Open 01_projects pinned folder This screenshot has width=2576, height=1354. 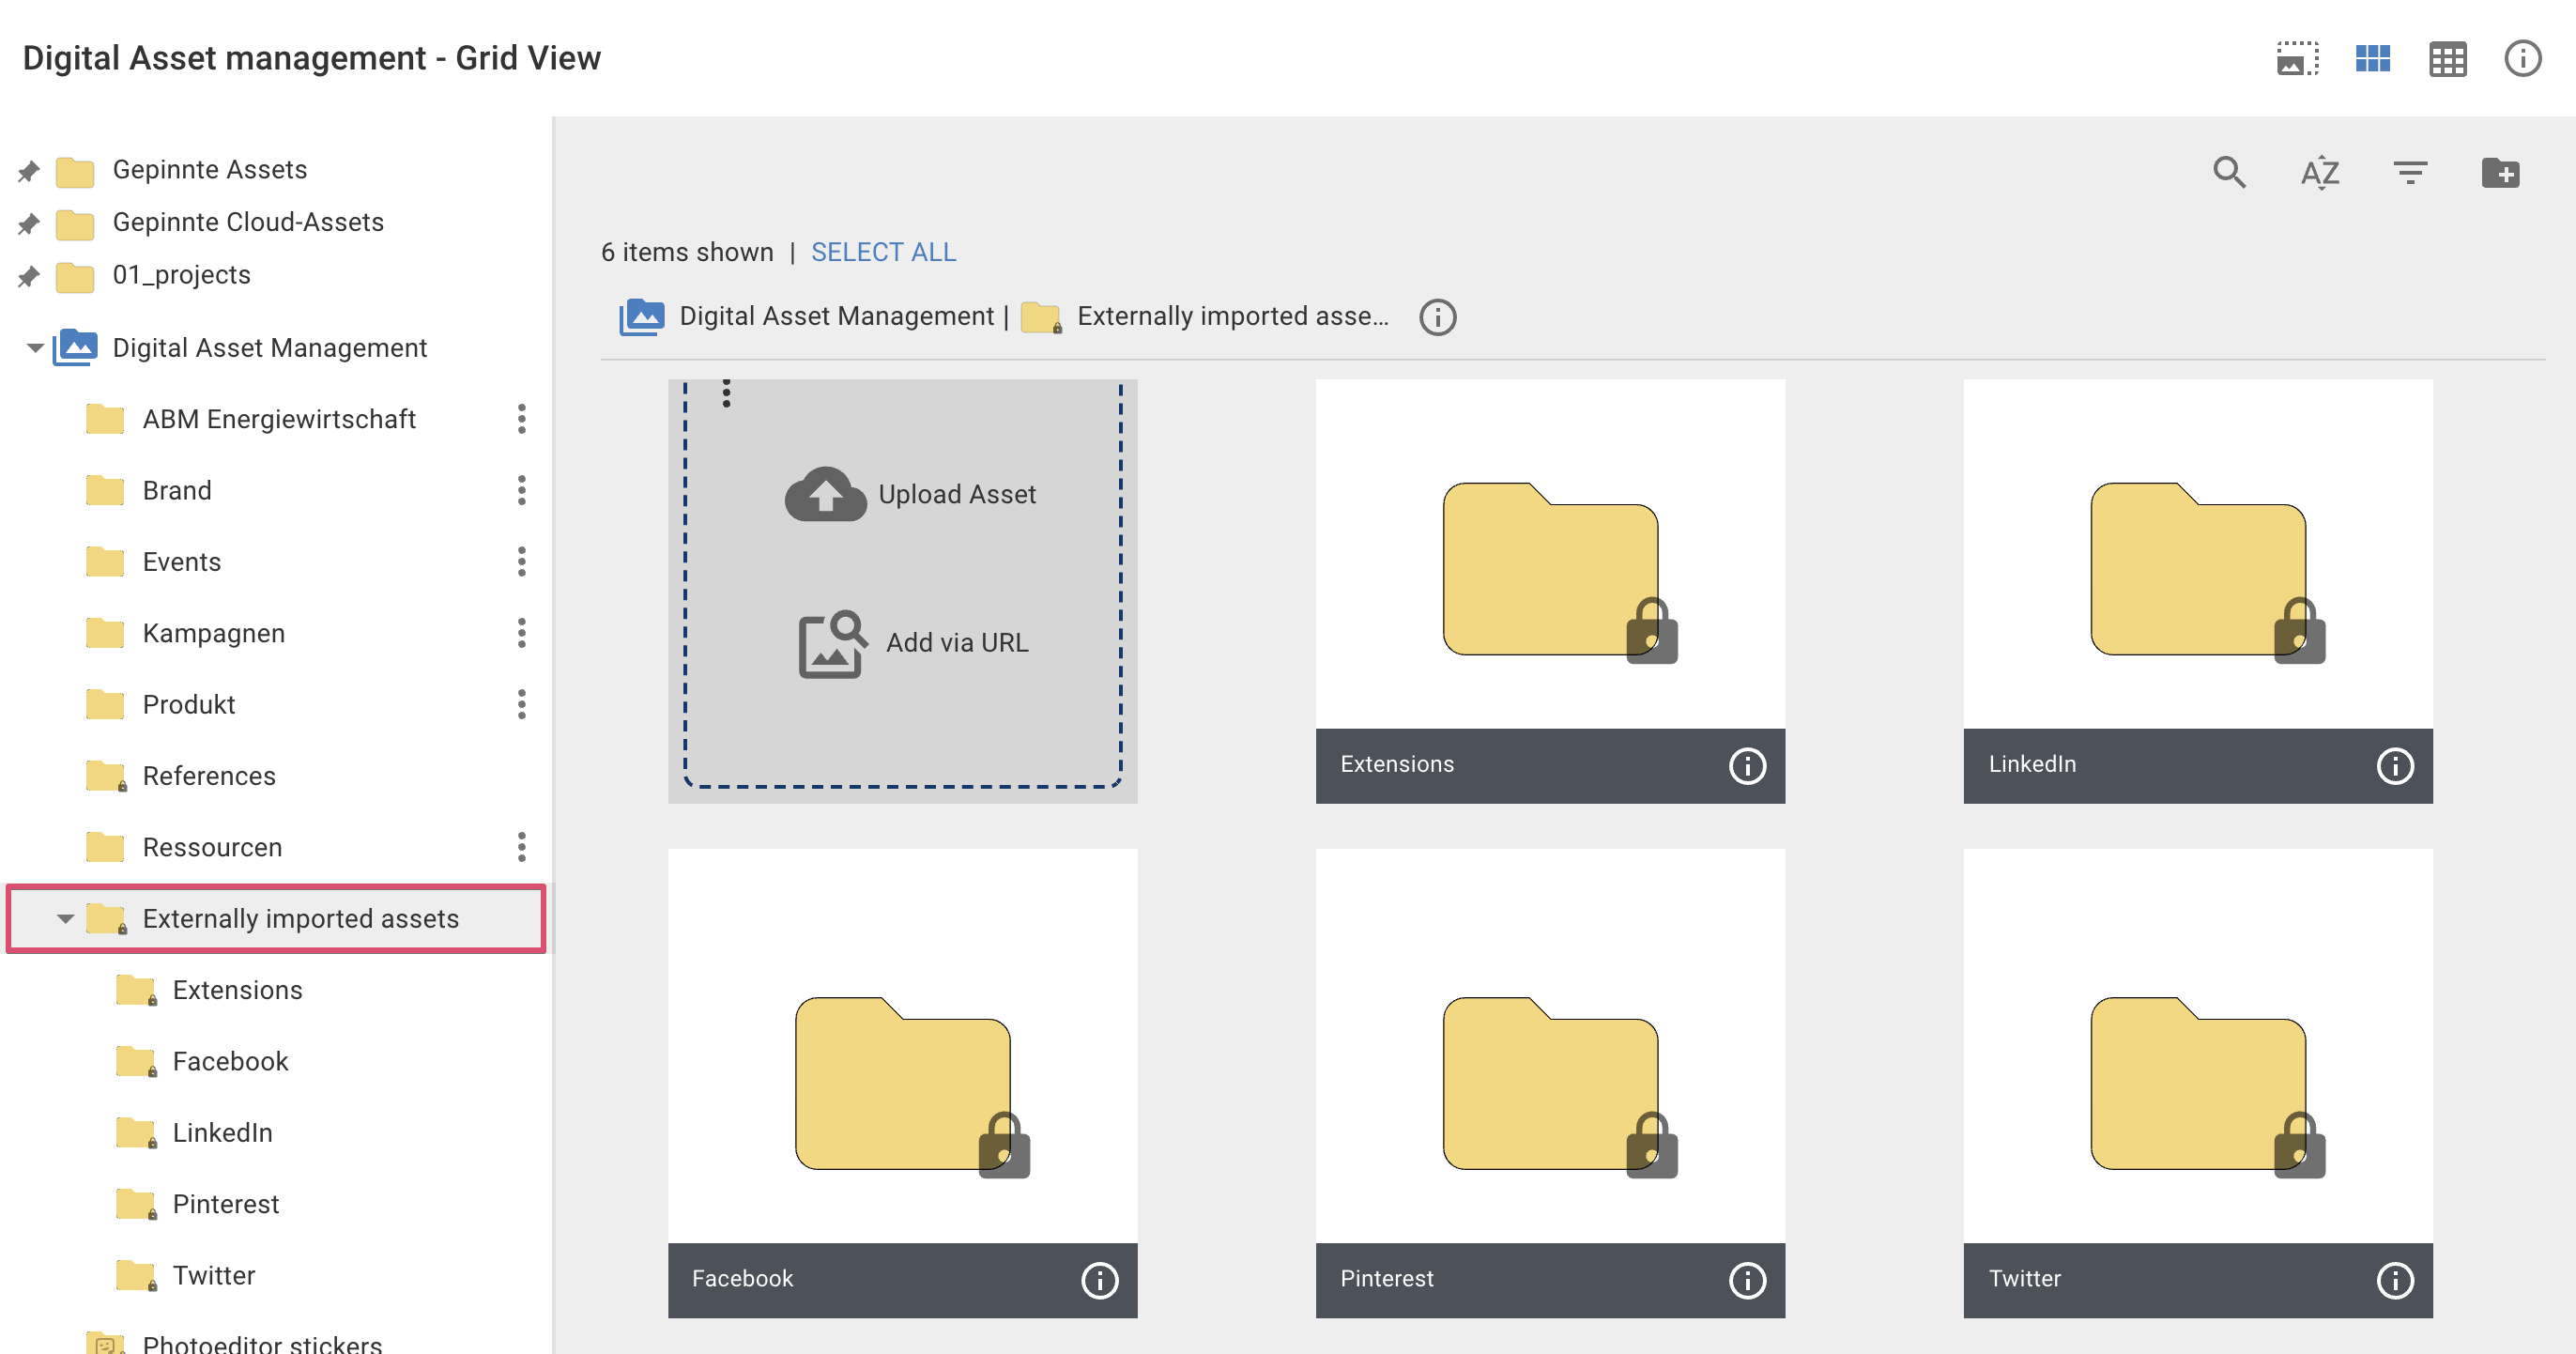(181, 274)
